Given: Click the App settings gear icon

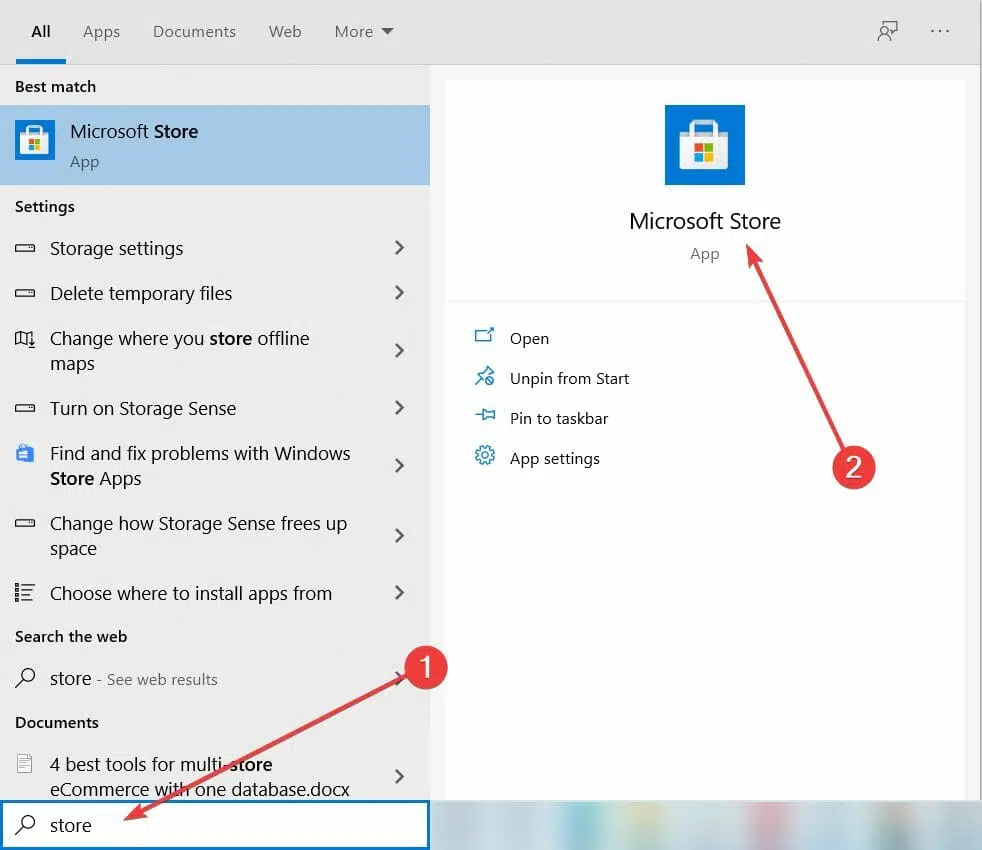Looking at the screenshot, I should [484, 455].
